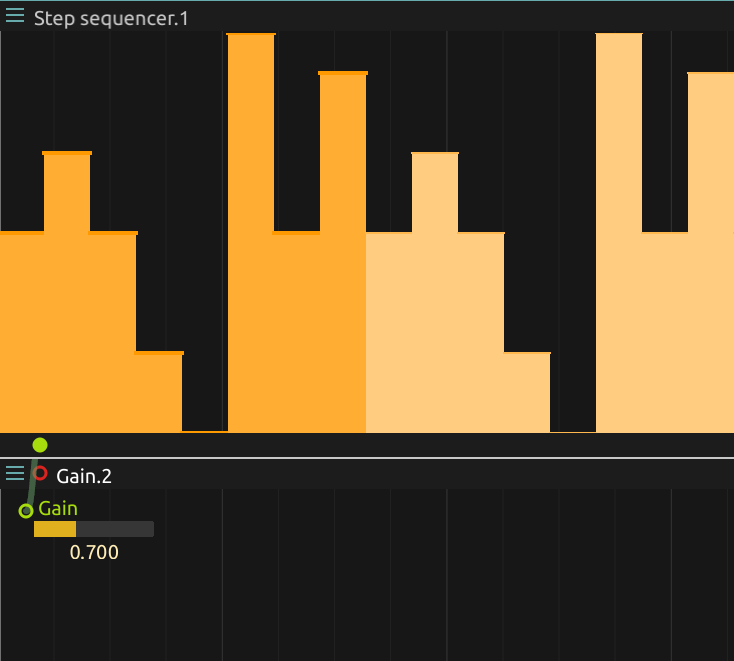Click the empty fifth step column in the sequencer

click(x=205, y=233)
